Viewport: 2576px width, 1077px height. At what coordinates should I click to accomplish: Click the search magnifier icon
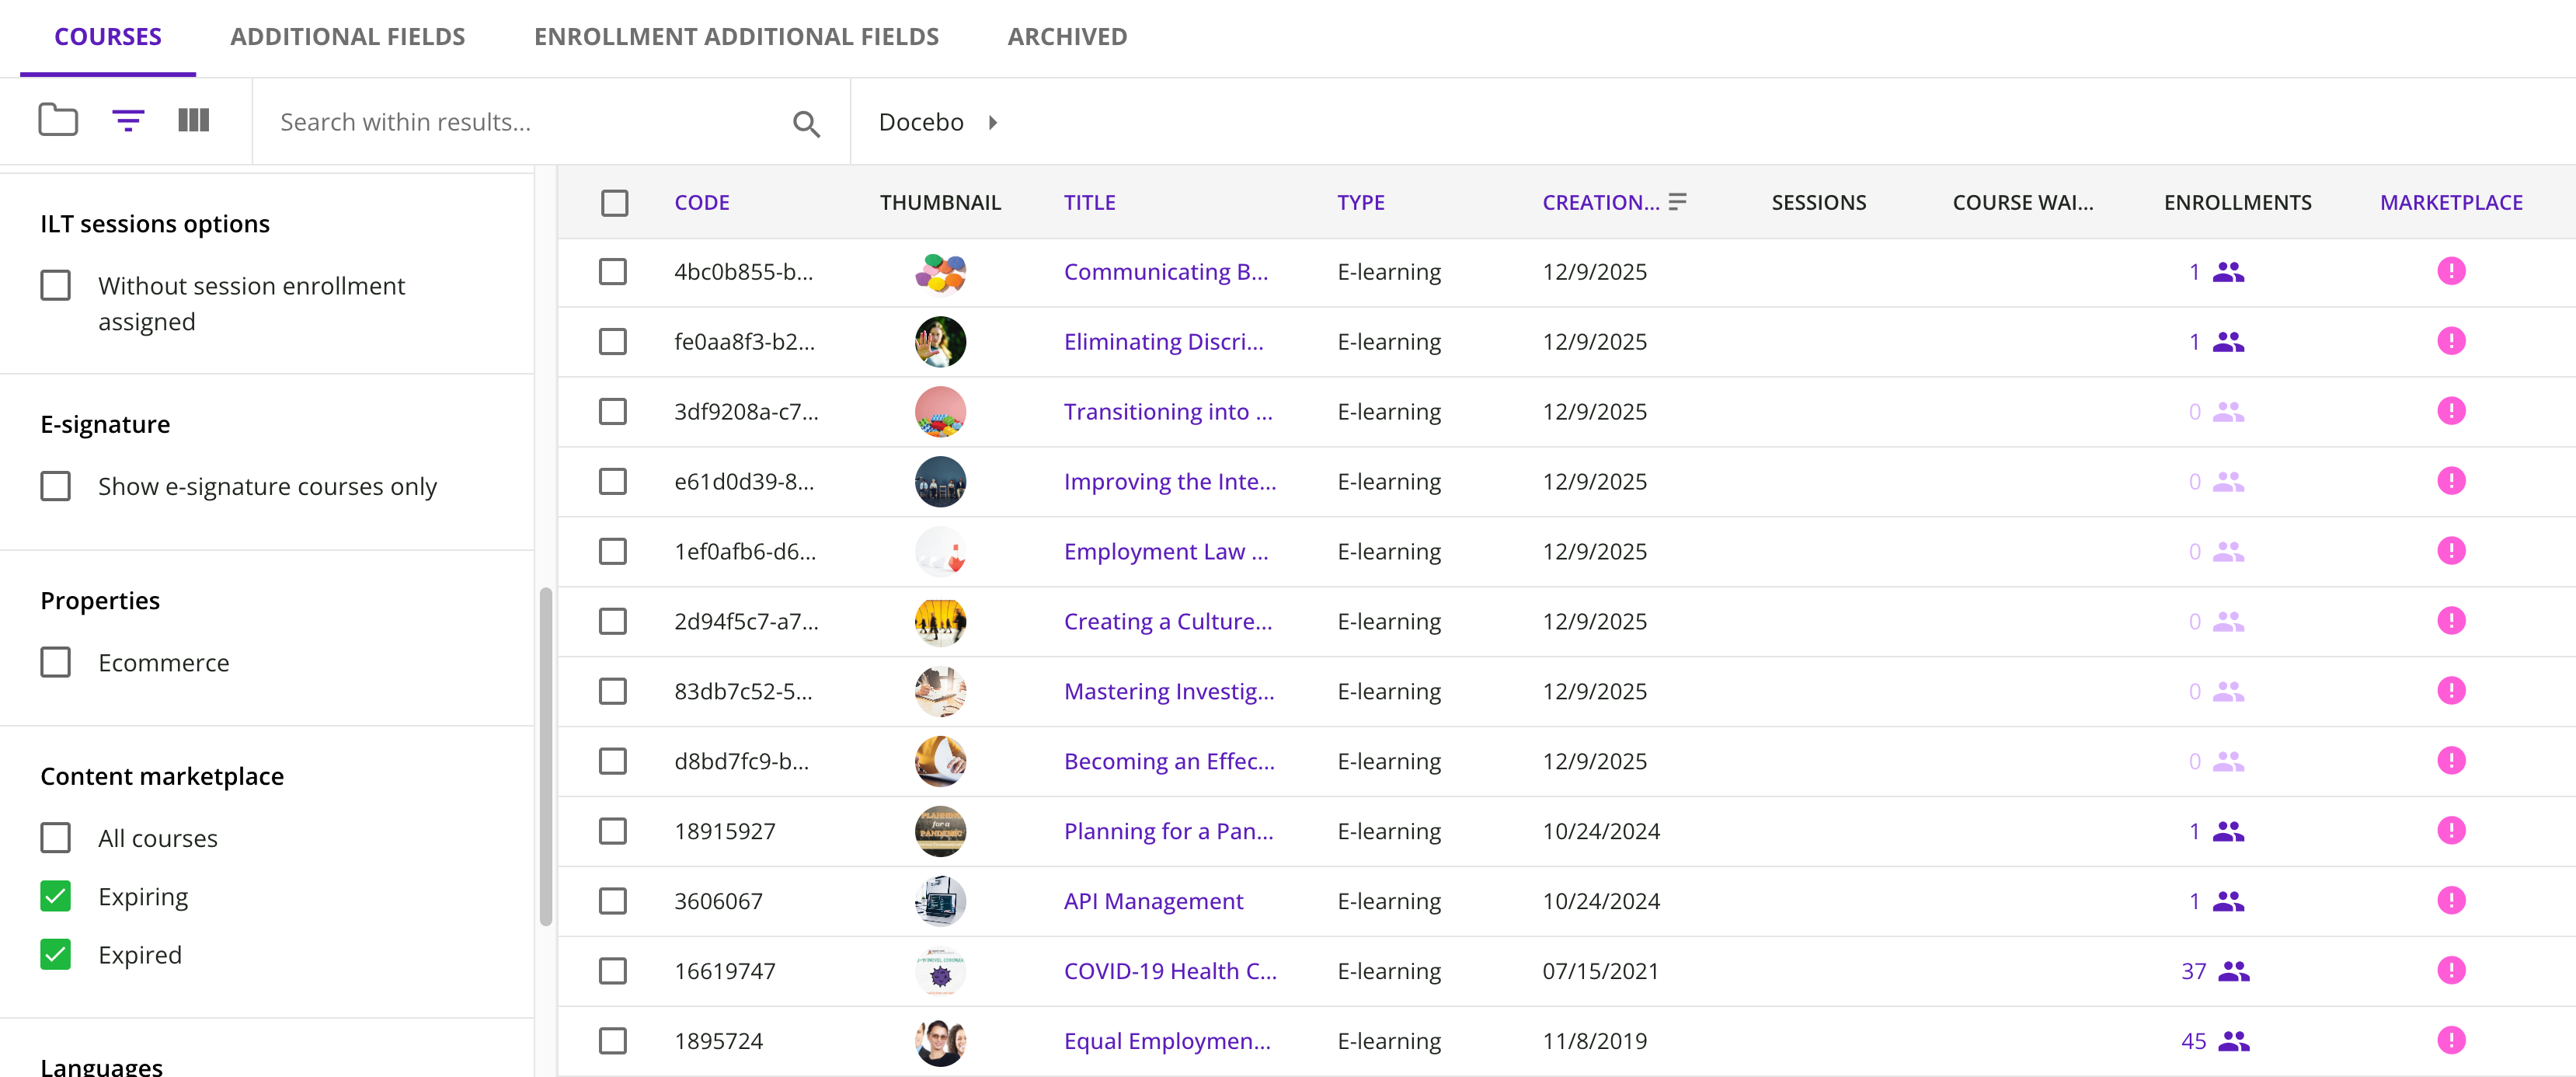click(806, 123)
